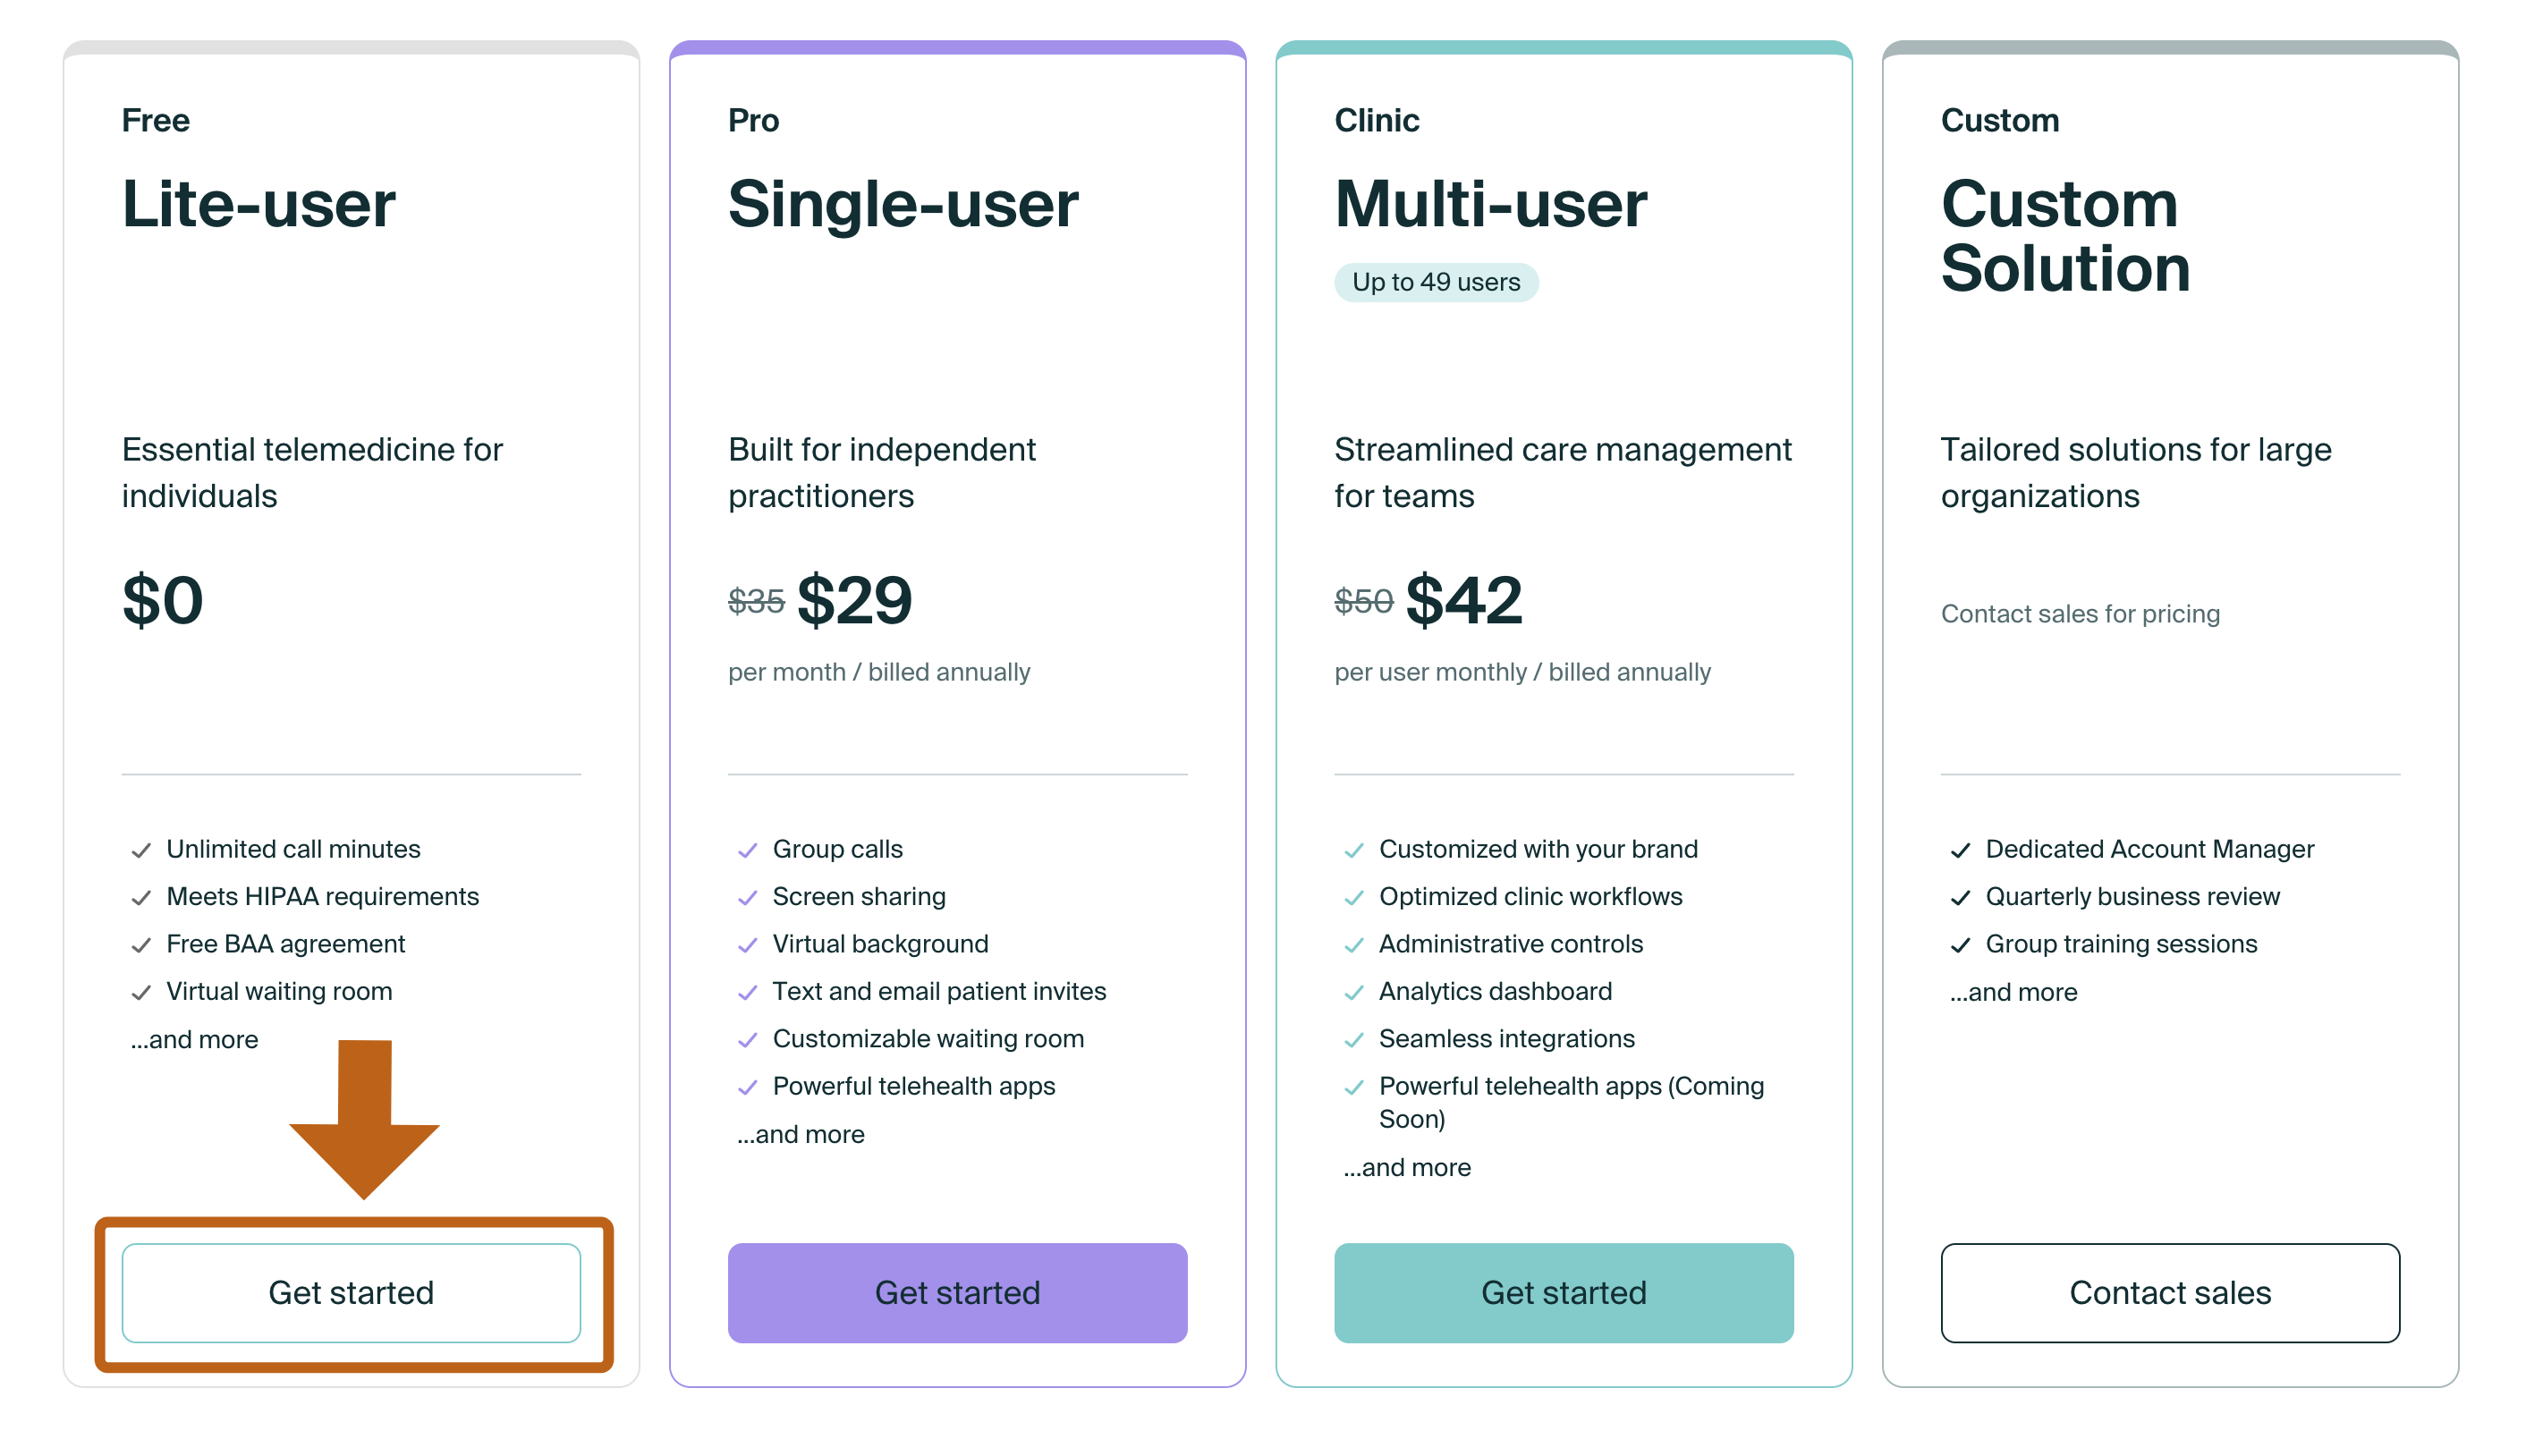This screenshot has height=1456, width=2526.
Task: Click the $29 Pro plan price
Action: pyautogui.click(x=854, y=600)
